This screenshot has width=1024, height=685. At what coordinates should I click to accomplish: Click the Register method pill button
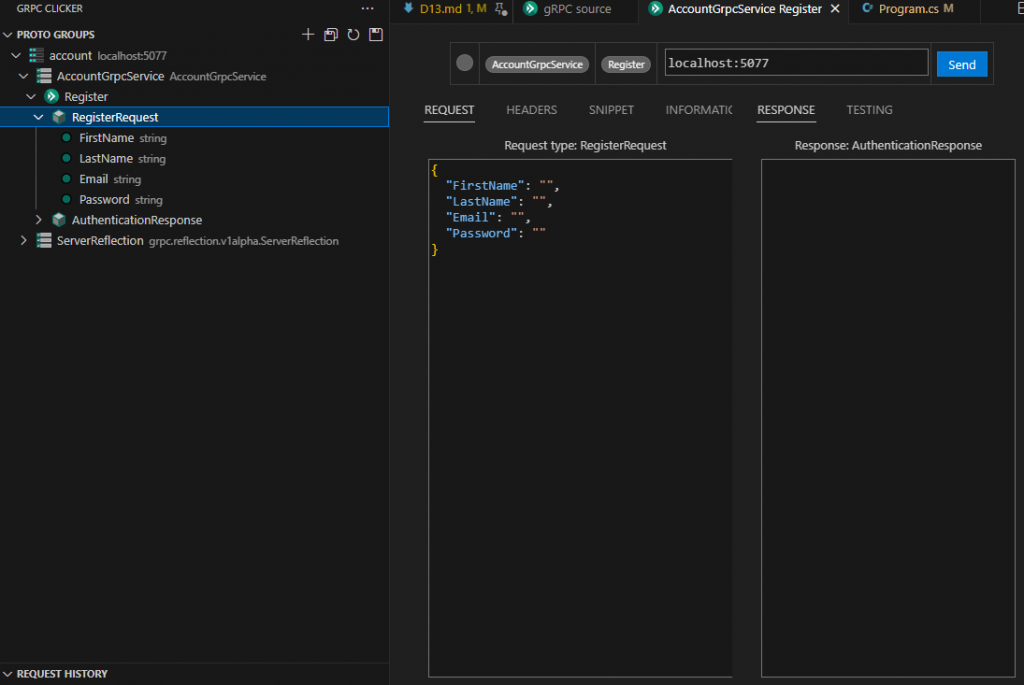pyautogui.click(x=626, y=64)
